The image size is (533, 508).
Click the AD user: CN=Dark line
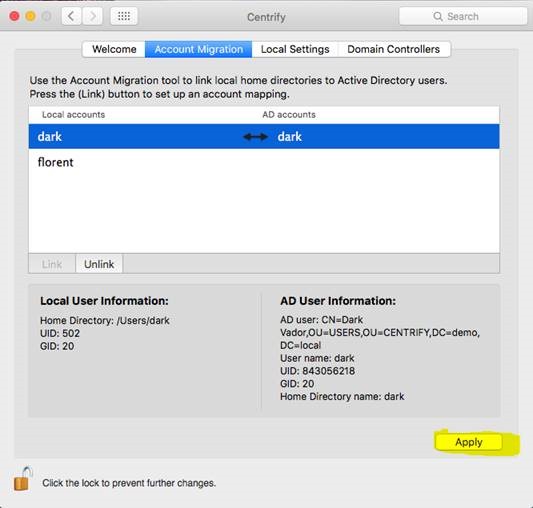click(321, 320)
